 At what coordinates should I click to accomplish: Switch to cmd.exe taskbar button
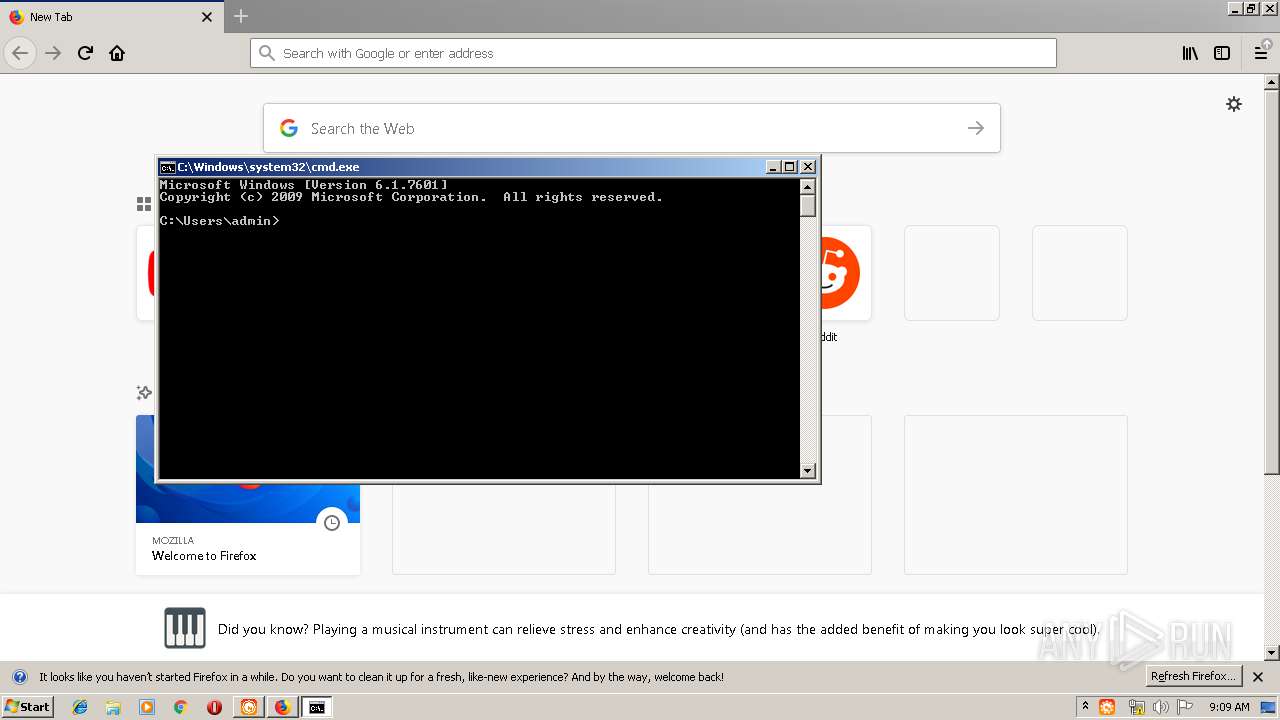click(316, 707)
